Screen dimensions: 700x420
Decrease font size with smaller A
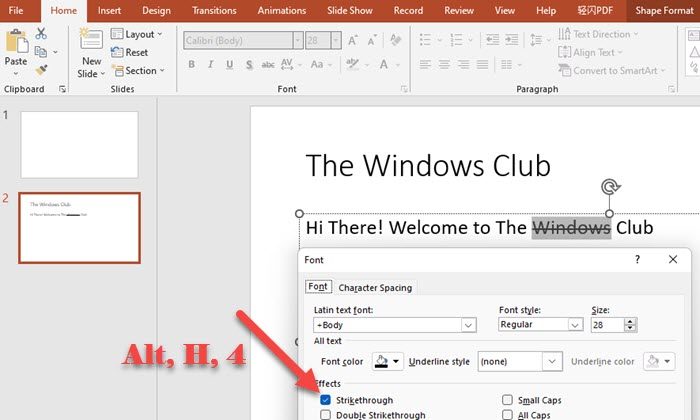[x=371, y=41]
